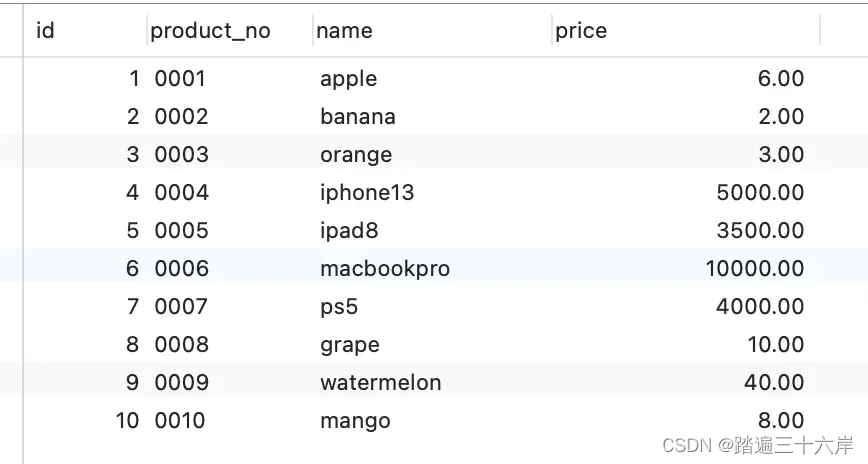Screen dimensions: 868x464
Task: Select the 3500.00 price cell
Action: coord(760,230)
